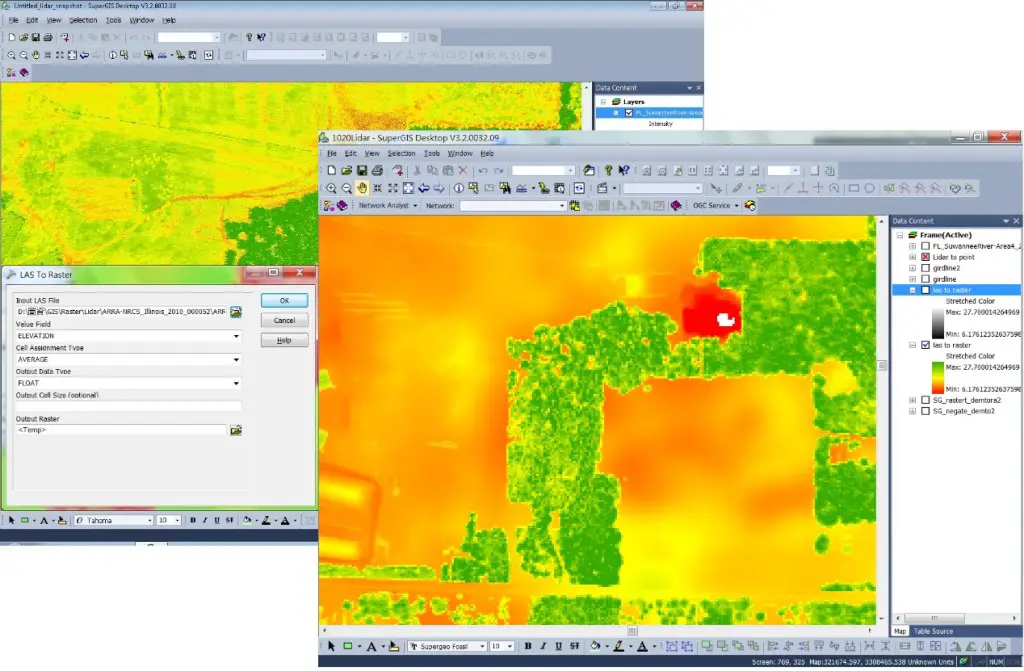Screen dimensions: 1024x671
Task: Apply underline formatting in the drawing toolbar
Action: 559,646
